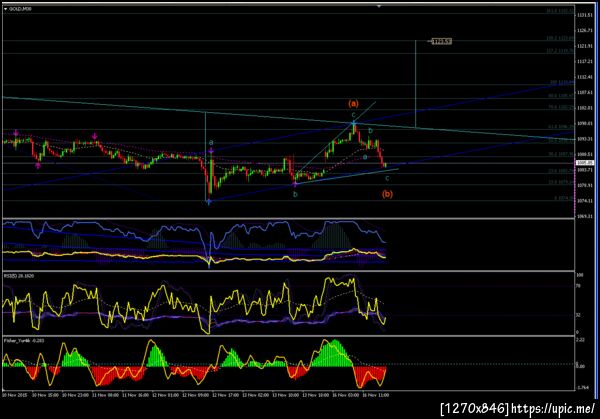The width and height of the screenshot is (600, 419).
Task: Click the 16 Nov 11:00 time label
Action: point(375,395)
